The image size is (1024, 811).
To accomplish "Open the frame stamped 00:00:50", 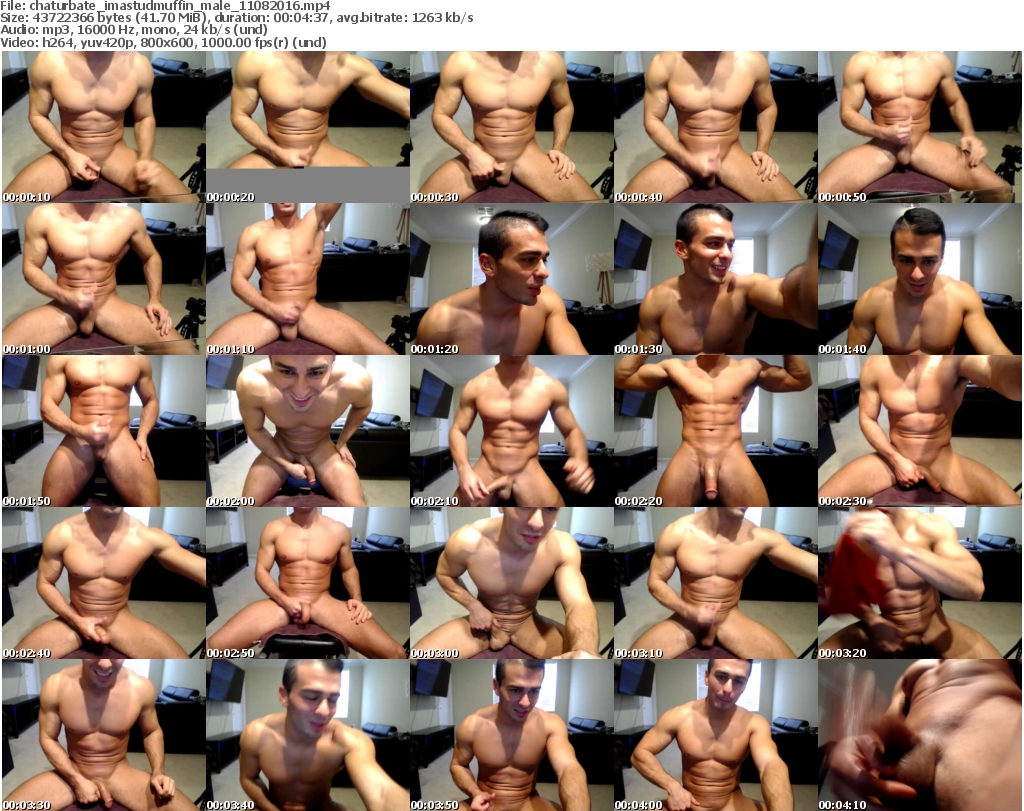I will tap(920, 127).
